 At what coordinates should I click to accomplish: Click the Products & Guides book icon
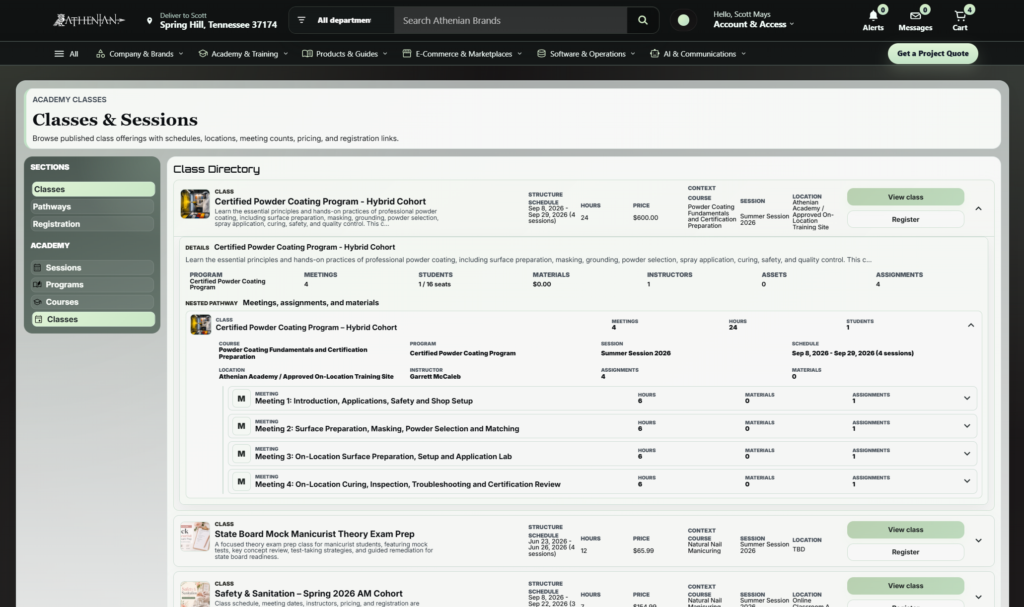(x=307, y=54)
